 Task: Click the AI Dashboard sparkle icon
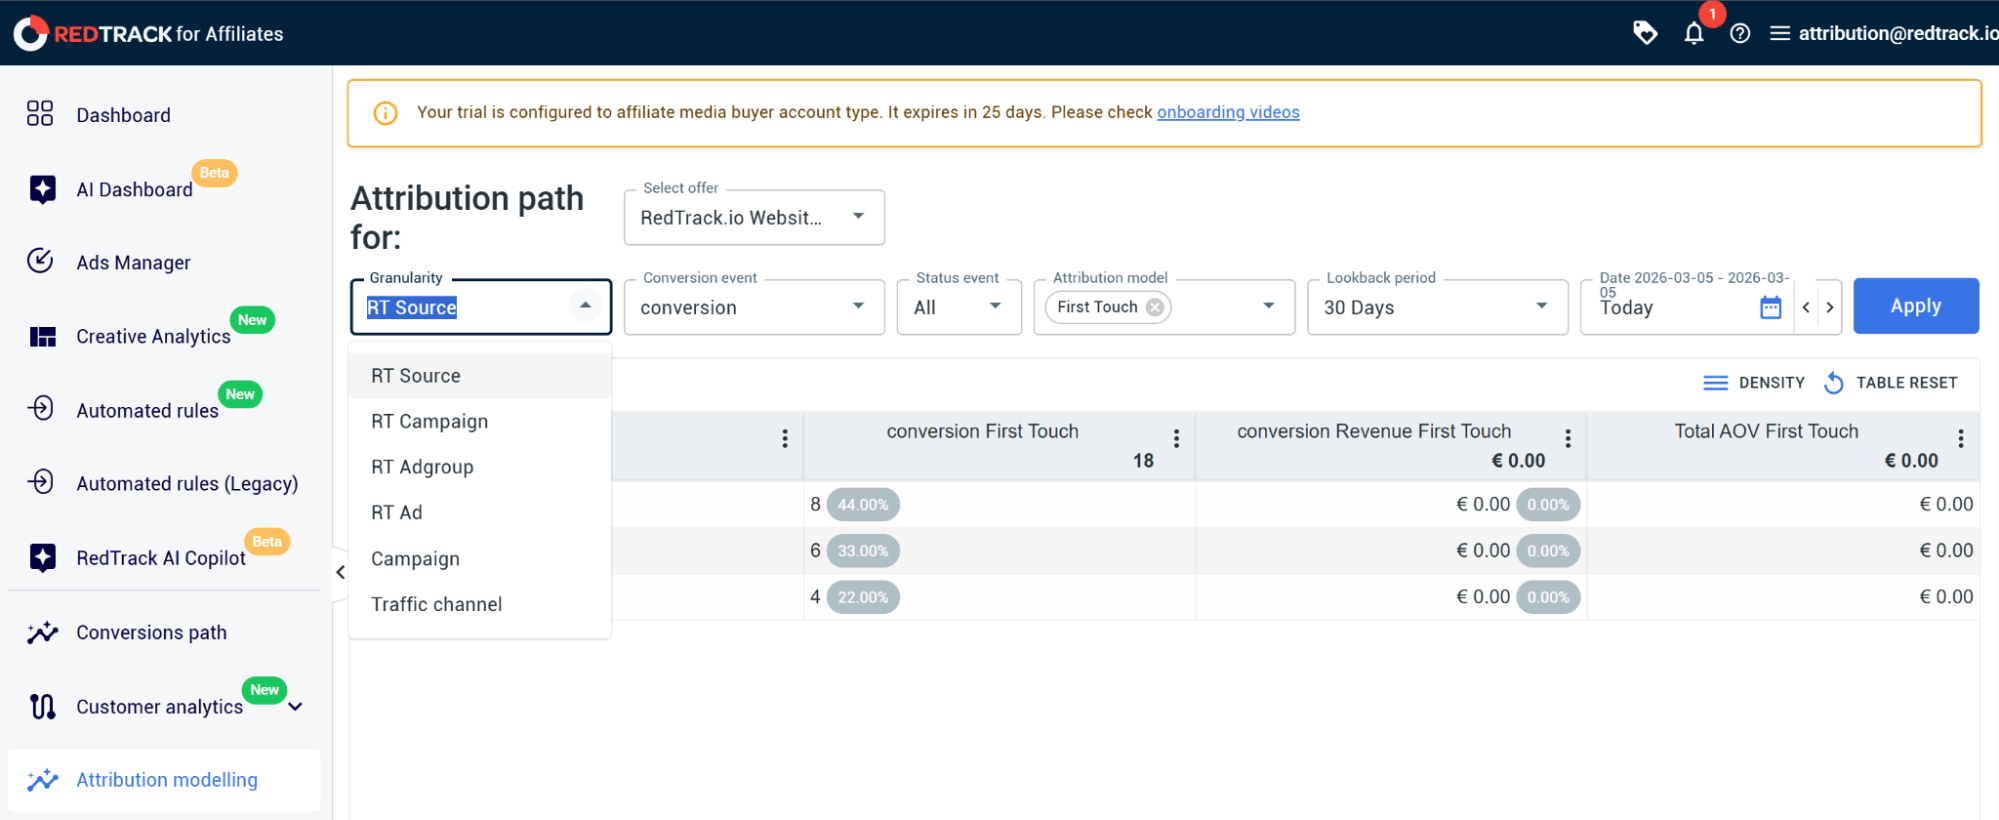point(42,189)
